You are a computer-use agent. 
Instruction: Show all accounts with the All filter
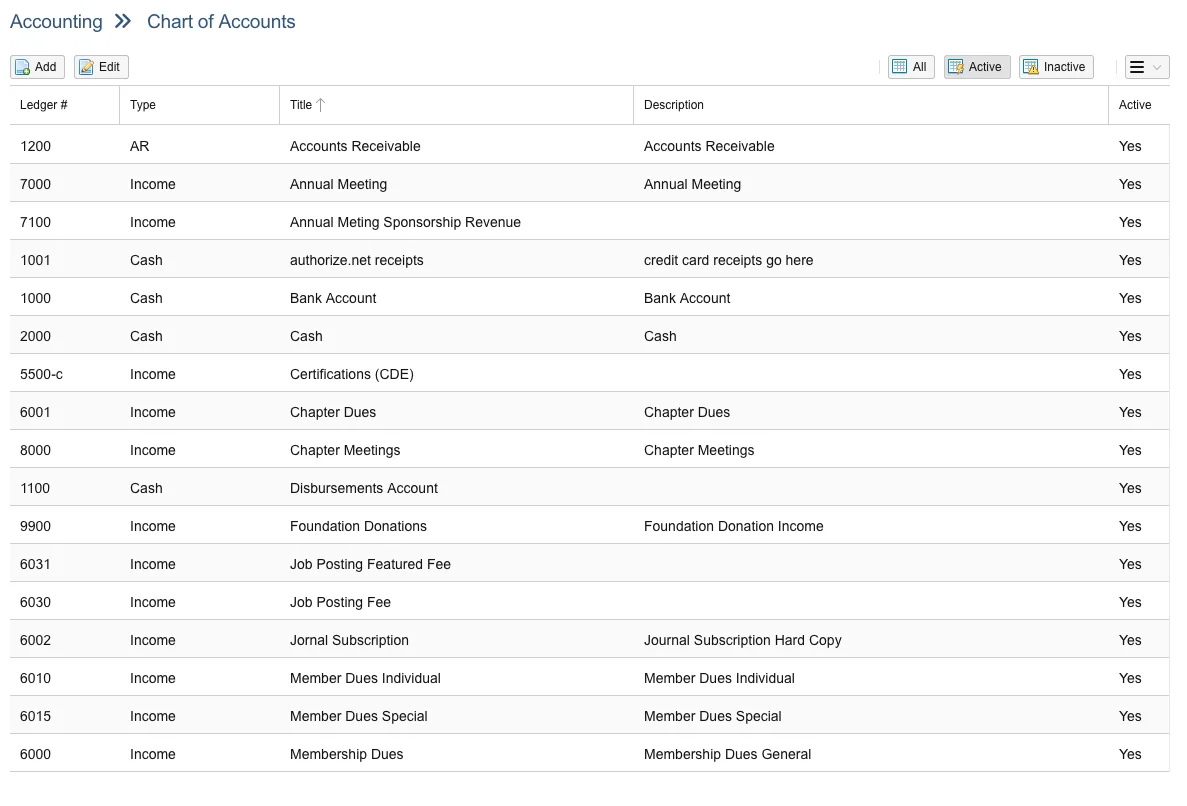click(910, 66)
